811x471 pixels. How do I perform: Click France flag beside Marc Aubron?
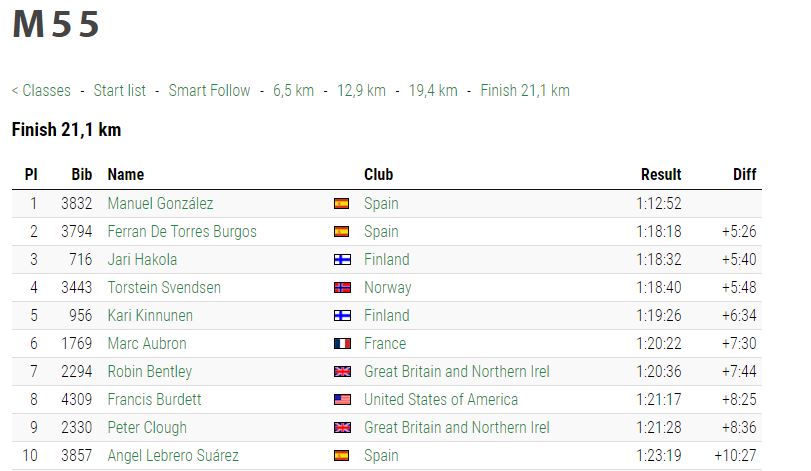coord(342,344)
